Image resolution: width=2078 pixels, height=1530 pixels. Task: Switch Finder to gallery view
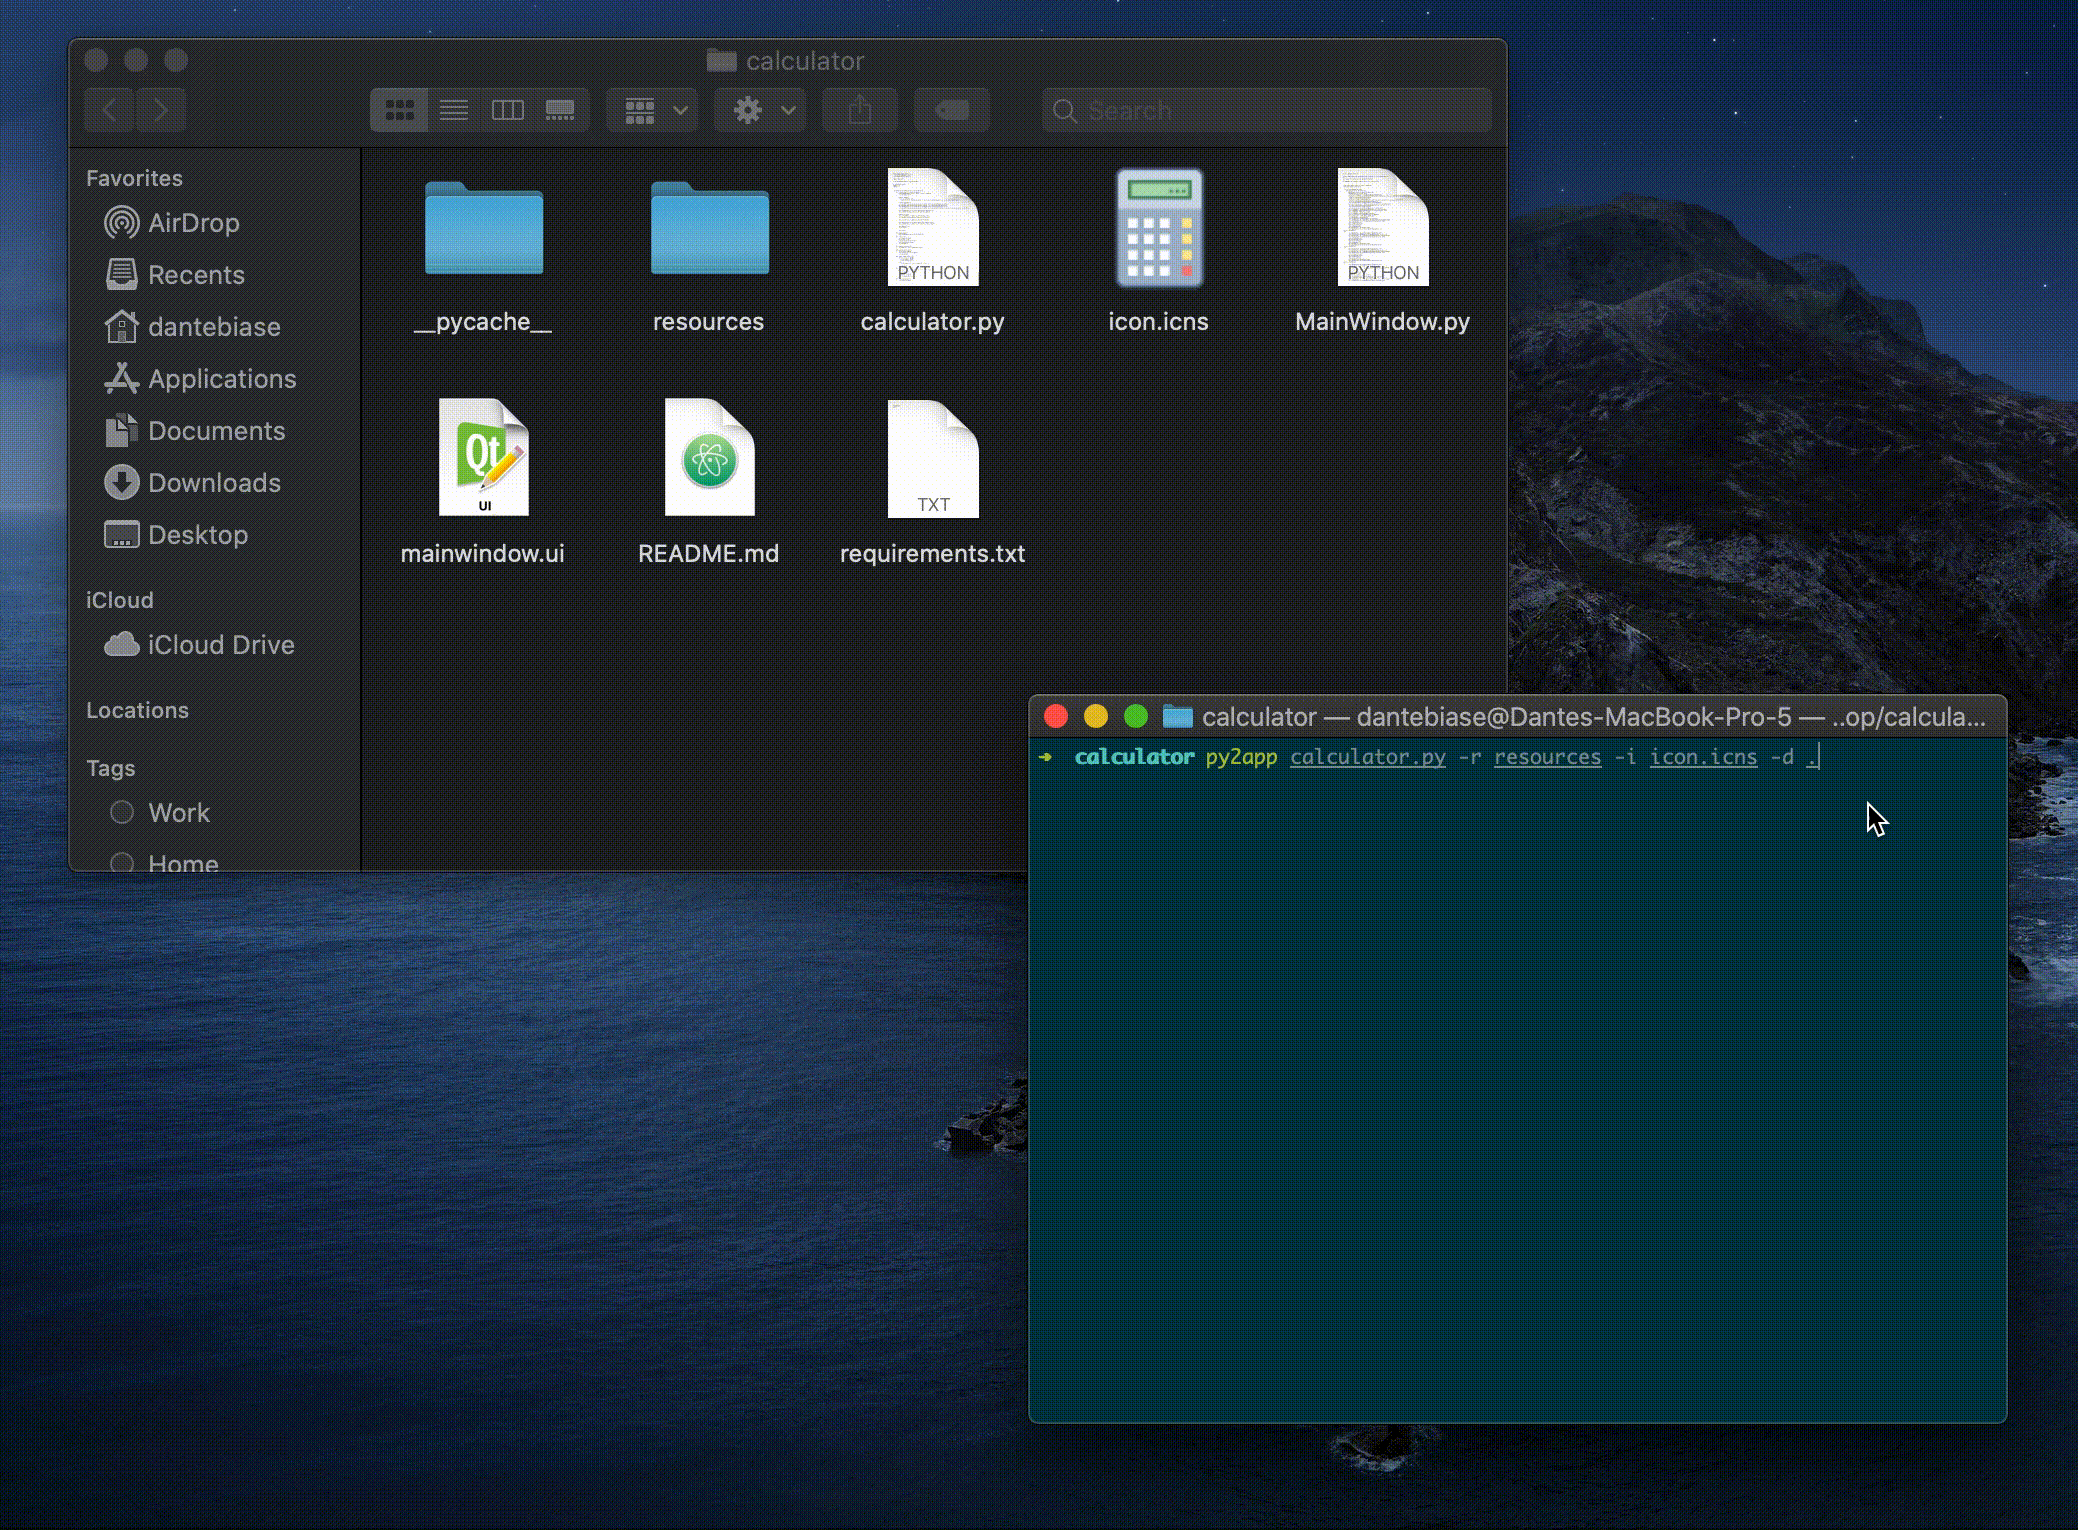coord(560,110)
